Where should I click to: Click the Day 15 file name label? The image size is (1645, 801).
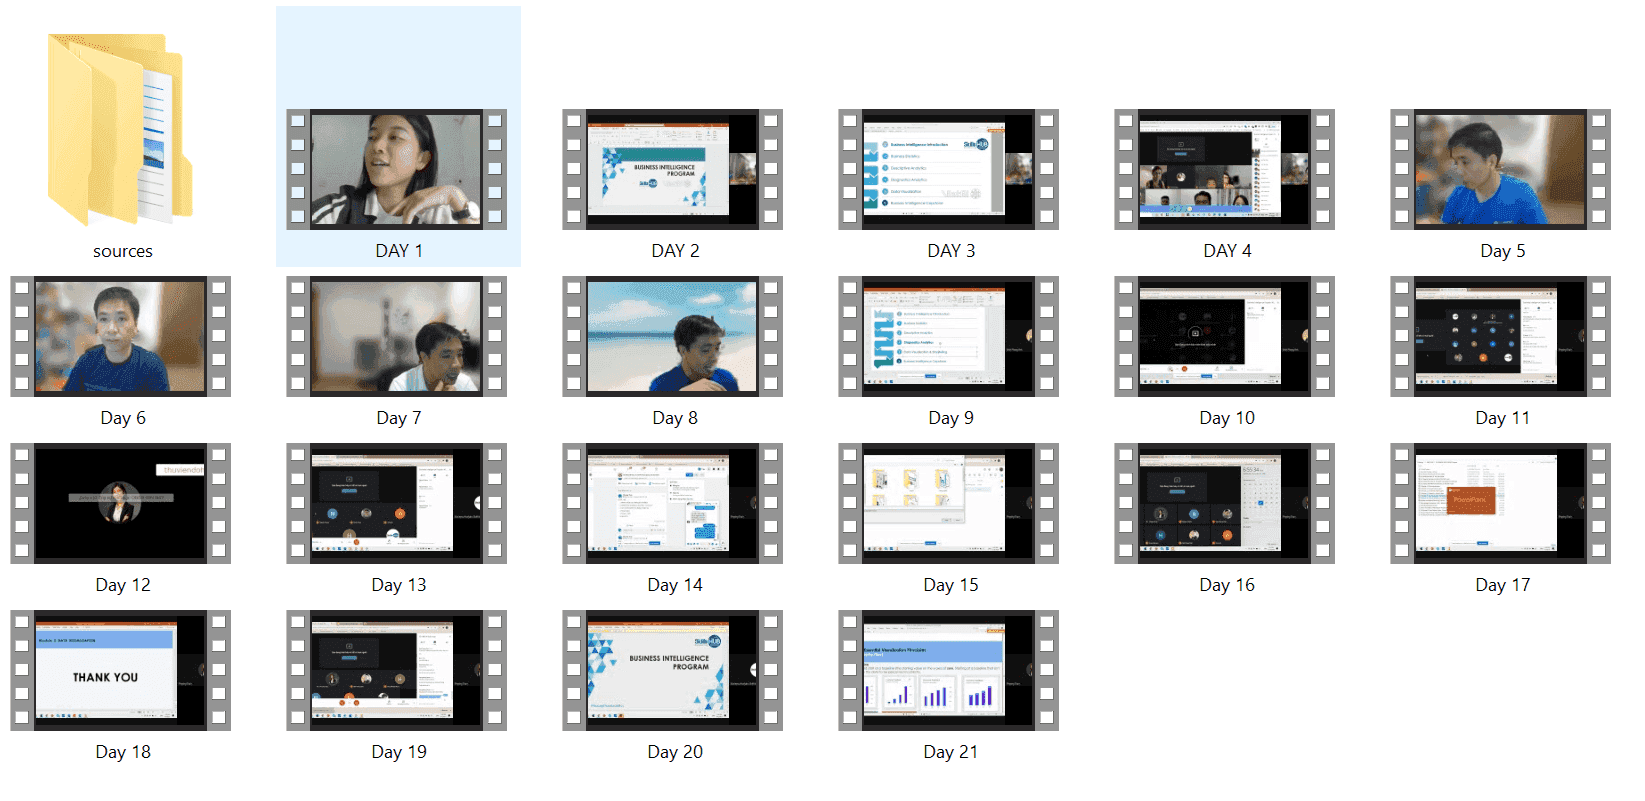(951, 585)
